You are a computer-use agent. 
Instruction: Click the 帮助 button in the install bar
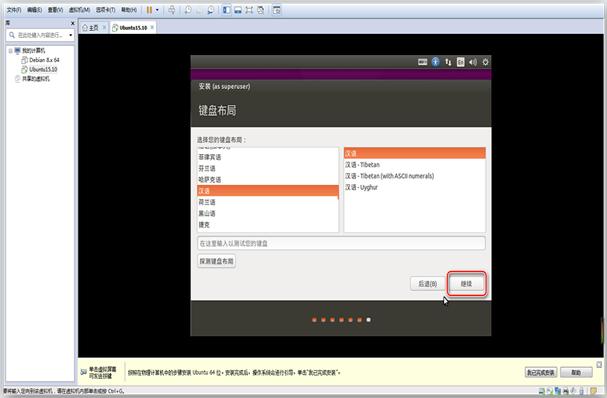coord(576,372)
